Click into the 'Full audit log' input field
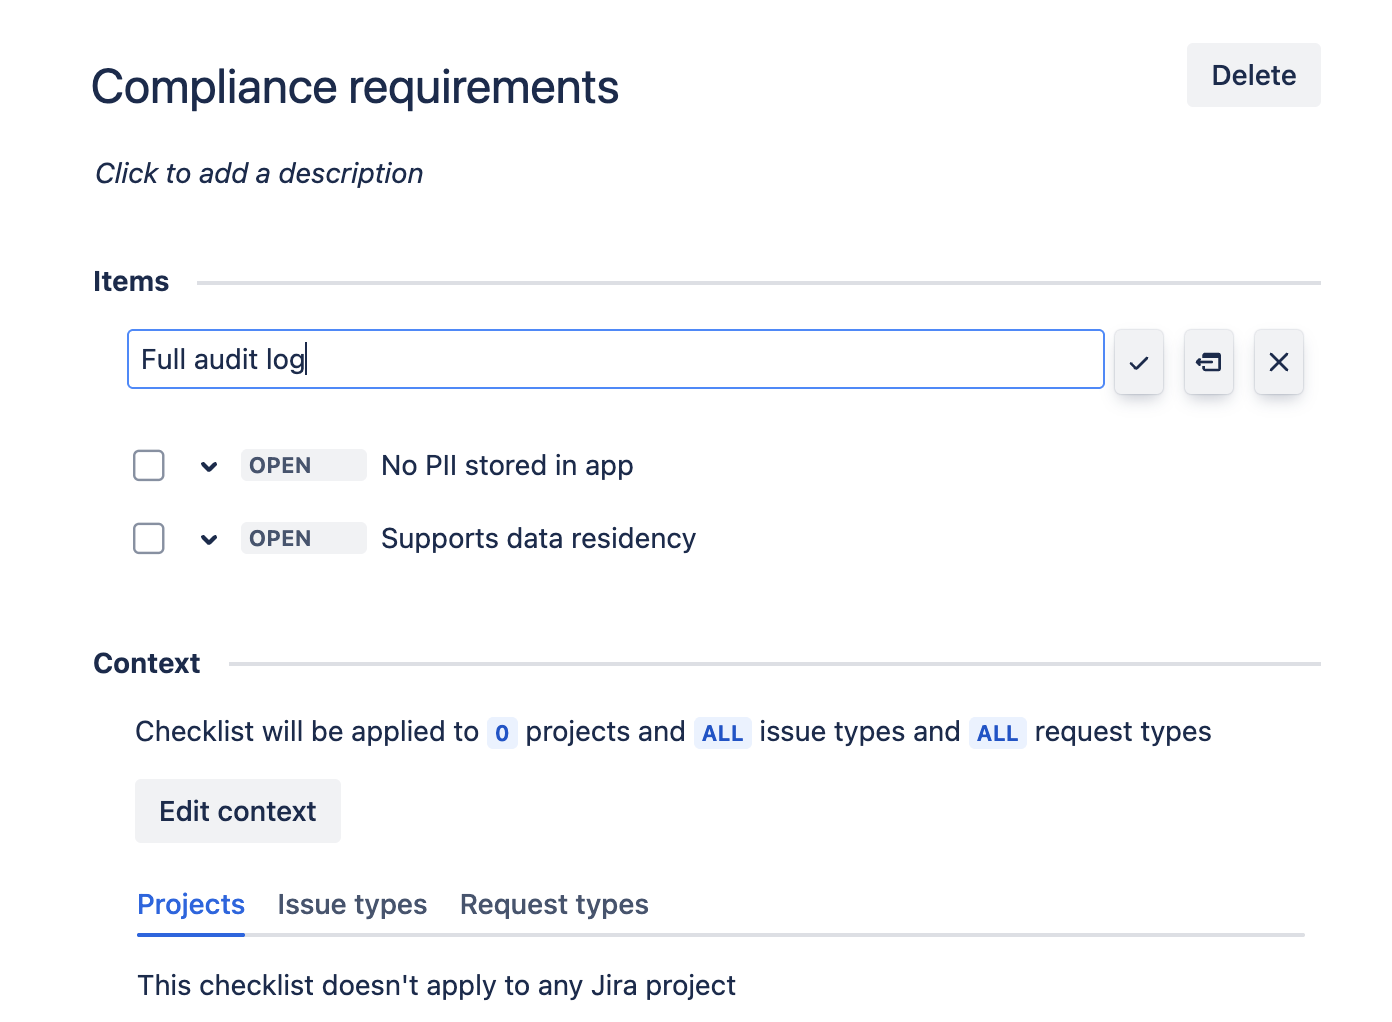 click(x=615, y=359)
